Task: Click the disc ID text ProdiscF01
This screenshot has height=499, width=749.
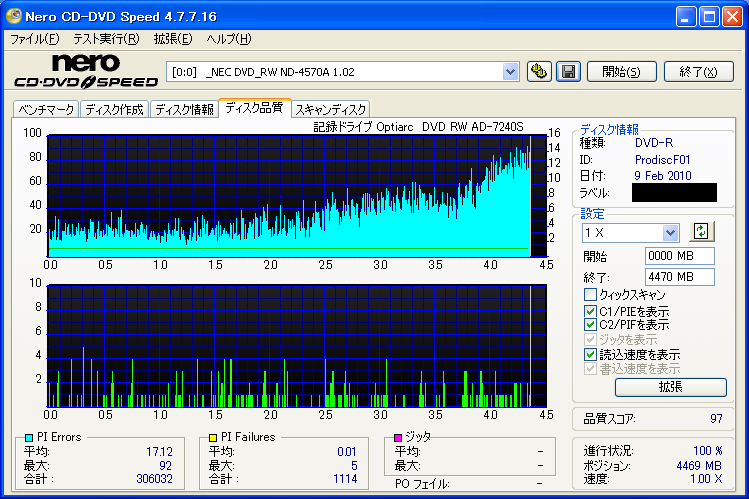Action: [663, 159]
